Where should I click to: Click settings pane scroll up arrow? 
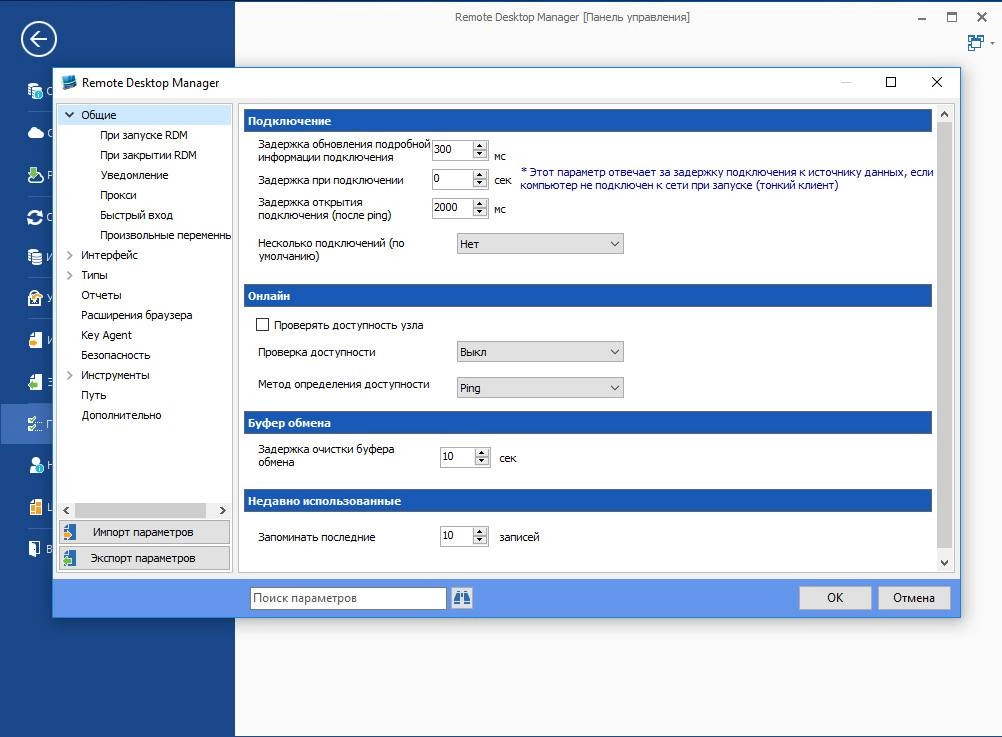[944, 114]
